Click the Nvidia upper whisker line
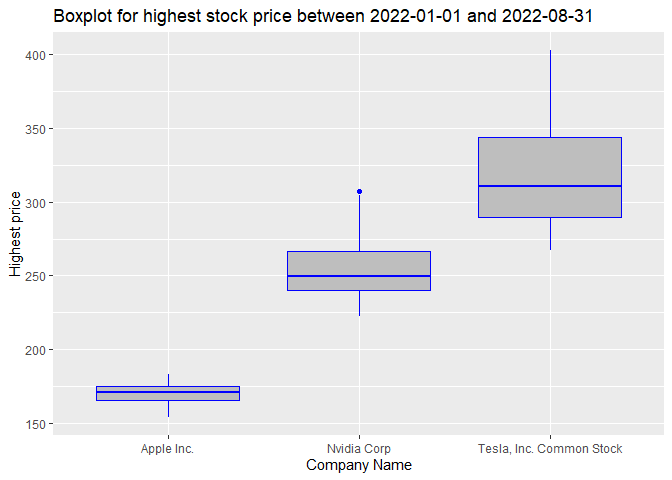This screenshot has height=480, width=672. pos(359,225)
